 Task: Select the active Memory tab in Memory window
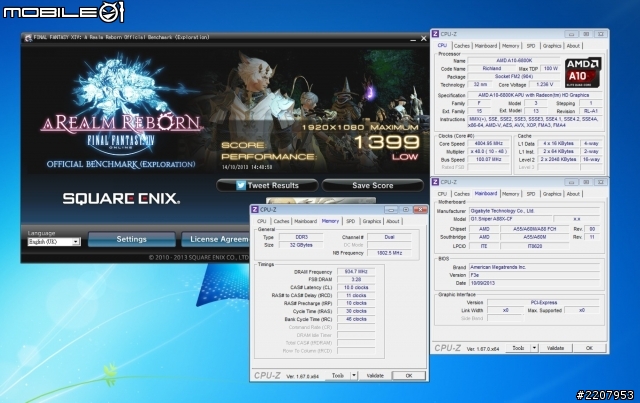tap(330, 221)
